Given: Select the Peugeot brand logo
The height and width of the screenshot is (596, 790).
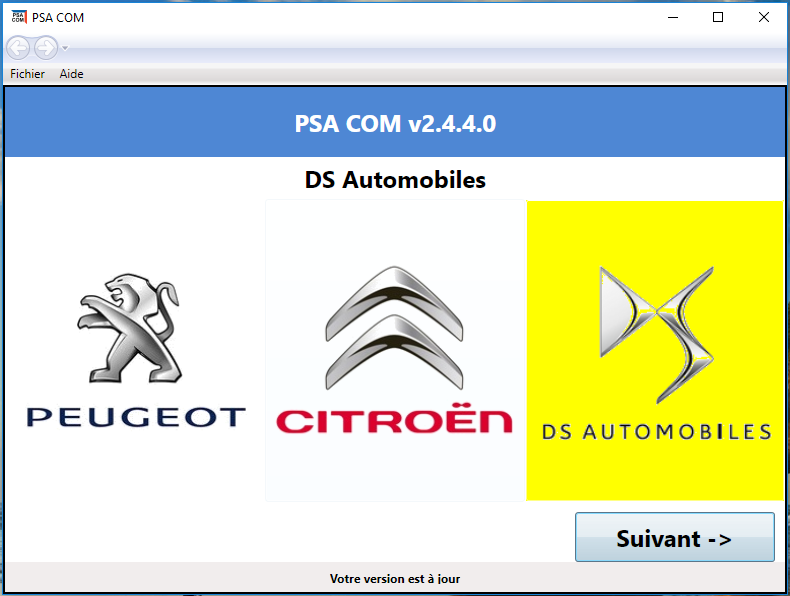Looking at the screenshot, I should click(x=135, y=351).
